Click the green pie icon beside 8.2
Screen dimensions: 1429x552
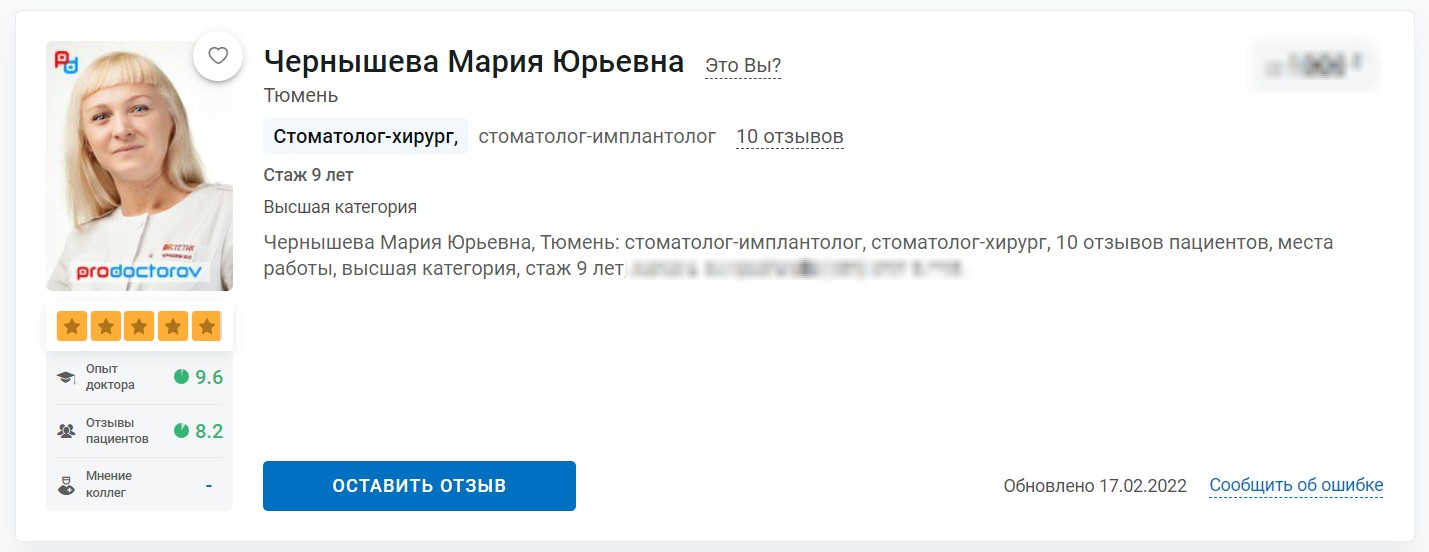pos(181,431)
